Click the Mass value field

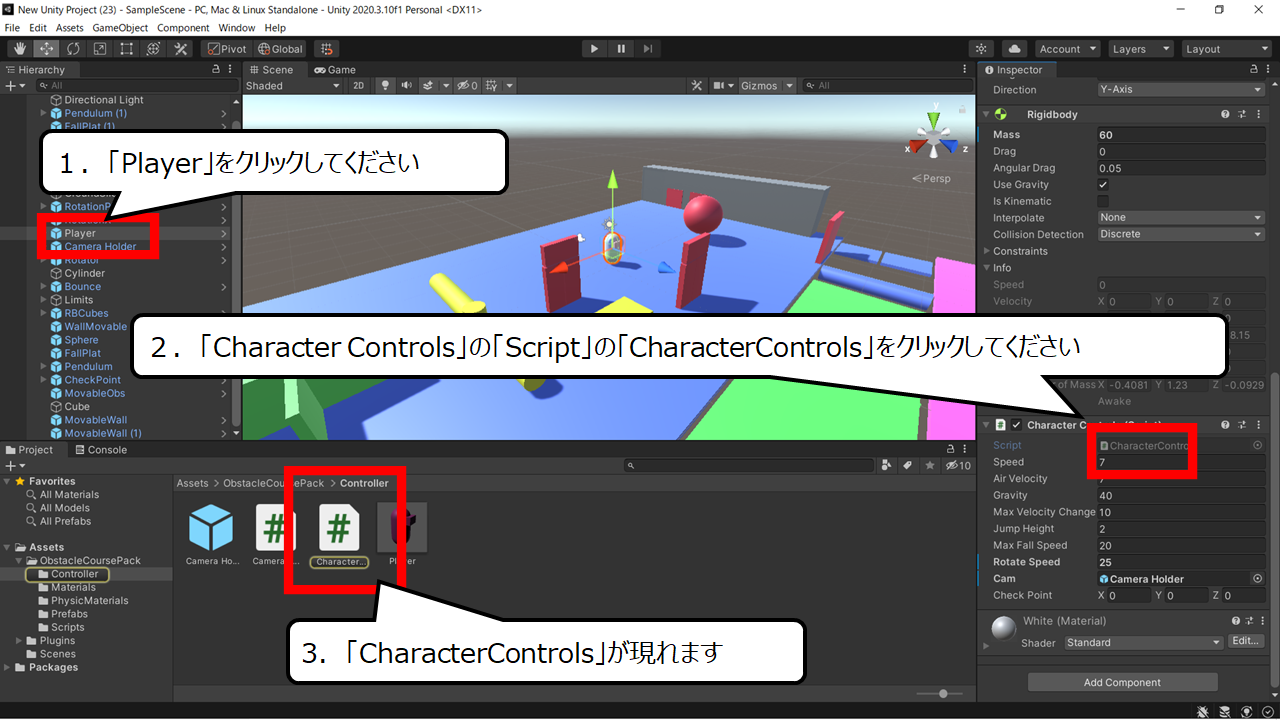1181,135
